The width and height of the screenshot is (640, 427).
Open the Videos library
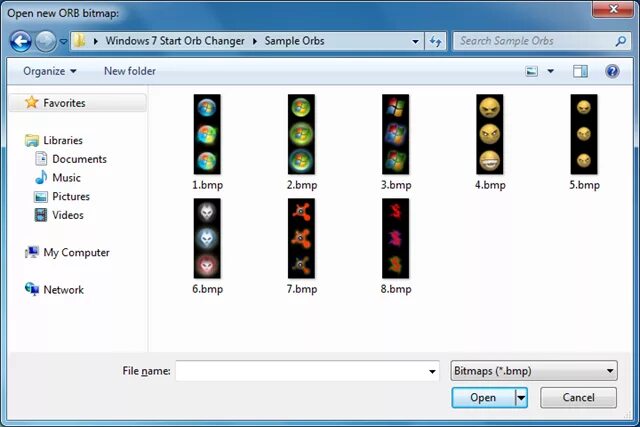67,215
